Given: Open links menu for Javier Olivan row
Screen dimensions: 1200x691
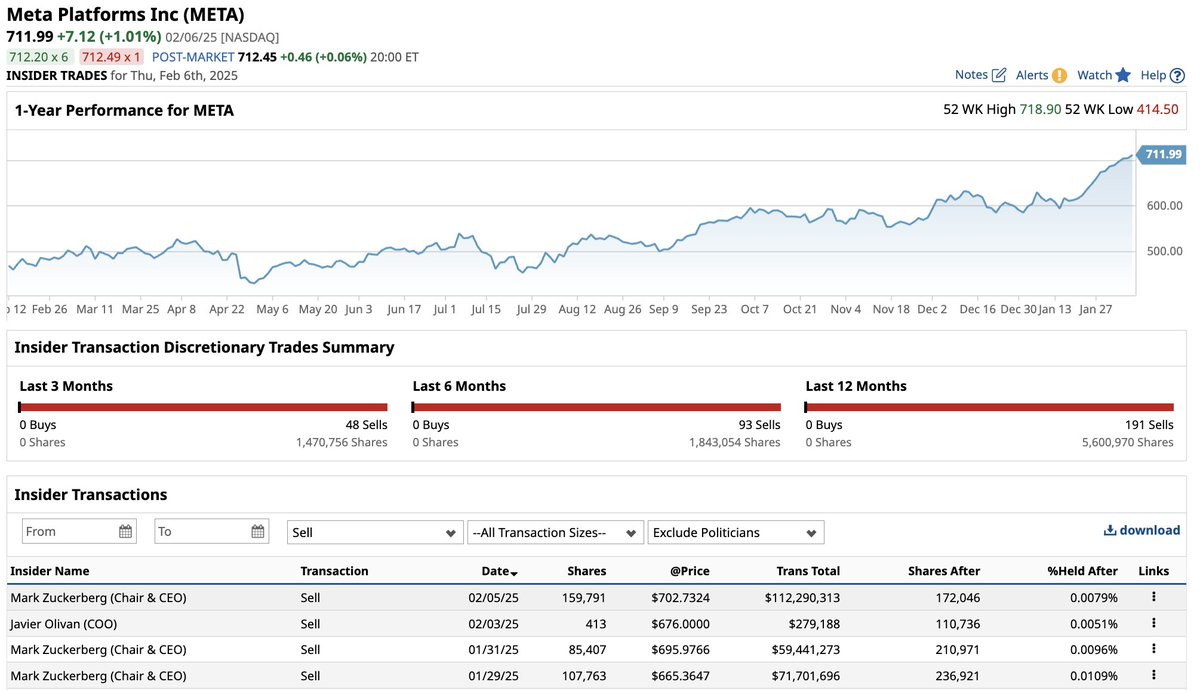Looking at the screenshot, I should [x=1153, y=623].
